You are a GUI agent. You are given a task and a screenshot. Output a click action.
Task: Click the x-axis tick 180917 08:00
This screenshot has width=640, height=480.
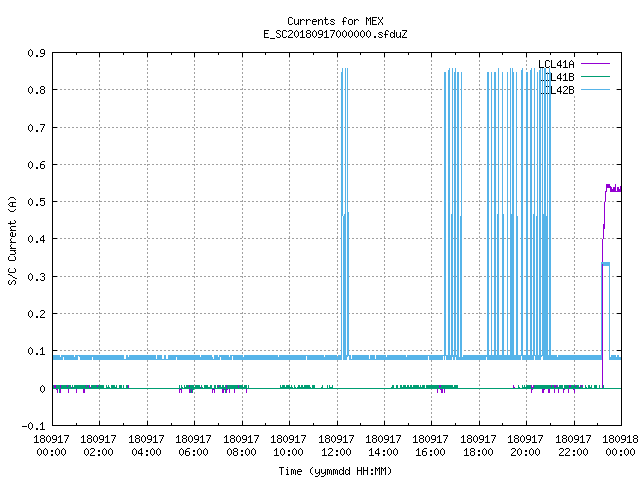click(x=242, y=446)
